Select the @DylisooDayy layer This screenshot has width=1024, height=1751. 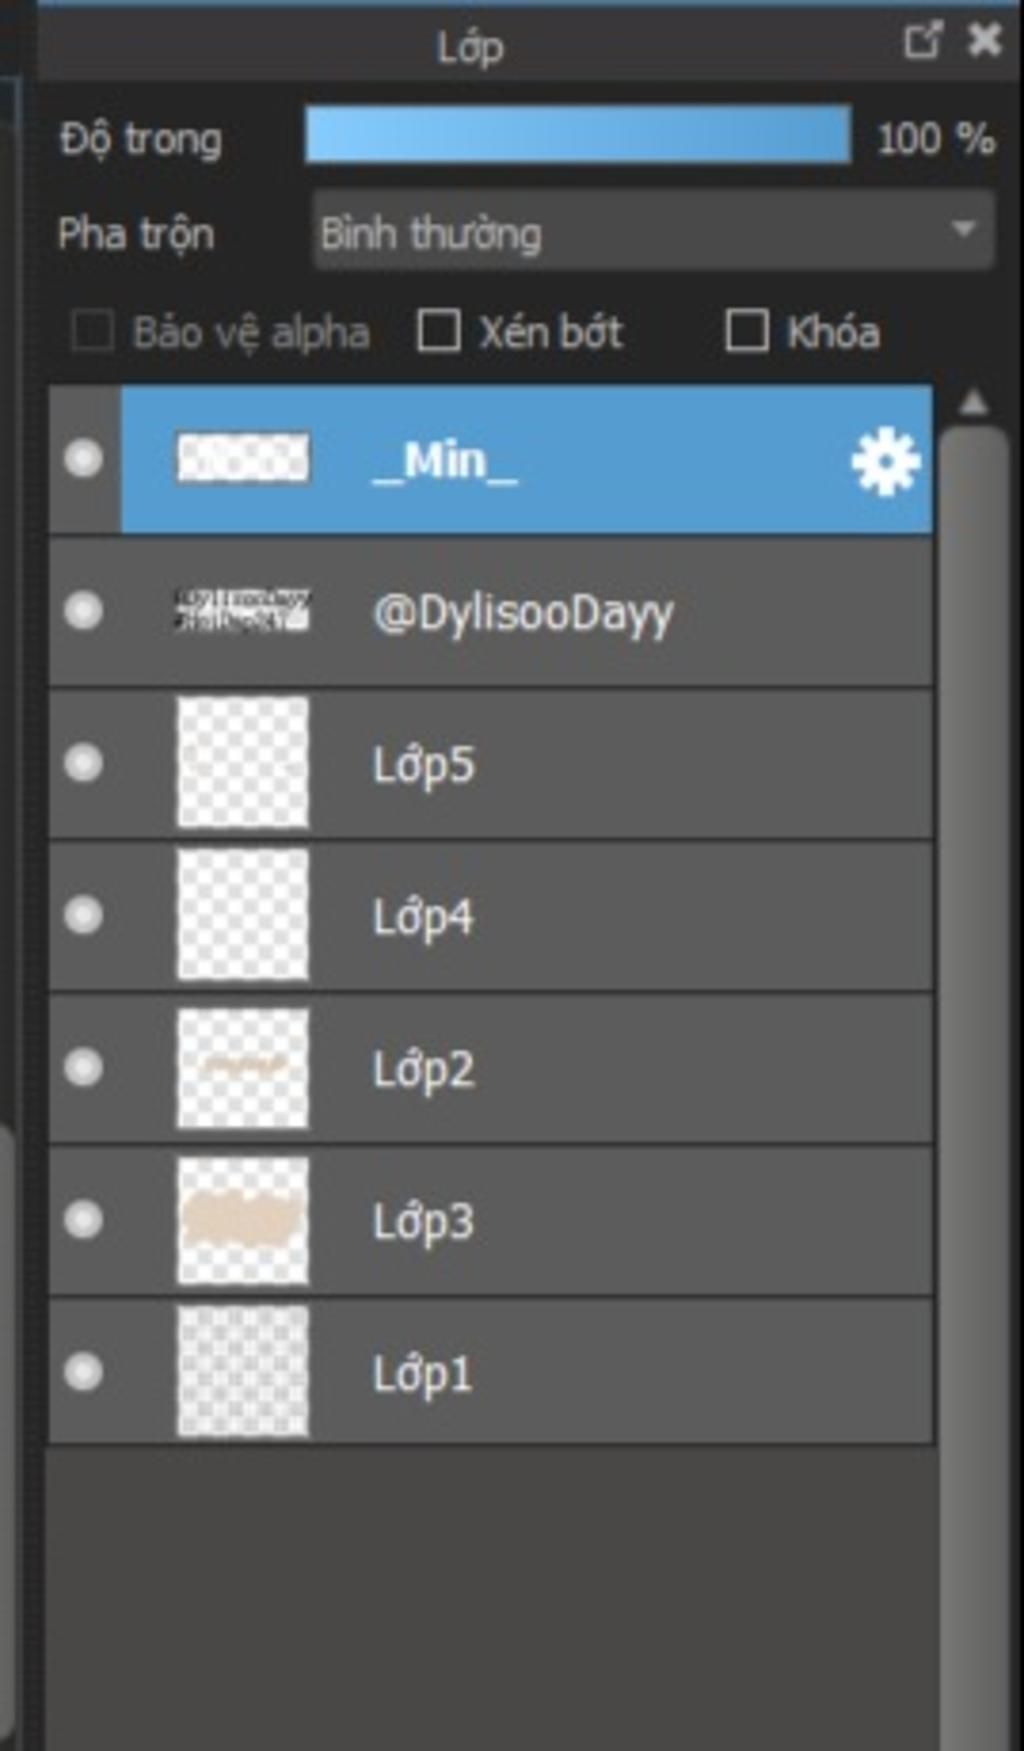pyautogui.click(x=491, y=612)
